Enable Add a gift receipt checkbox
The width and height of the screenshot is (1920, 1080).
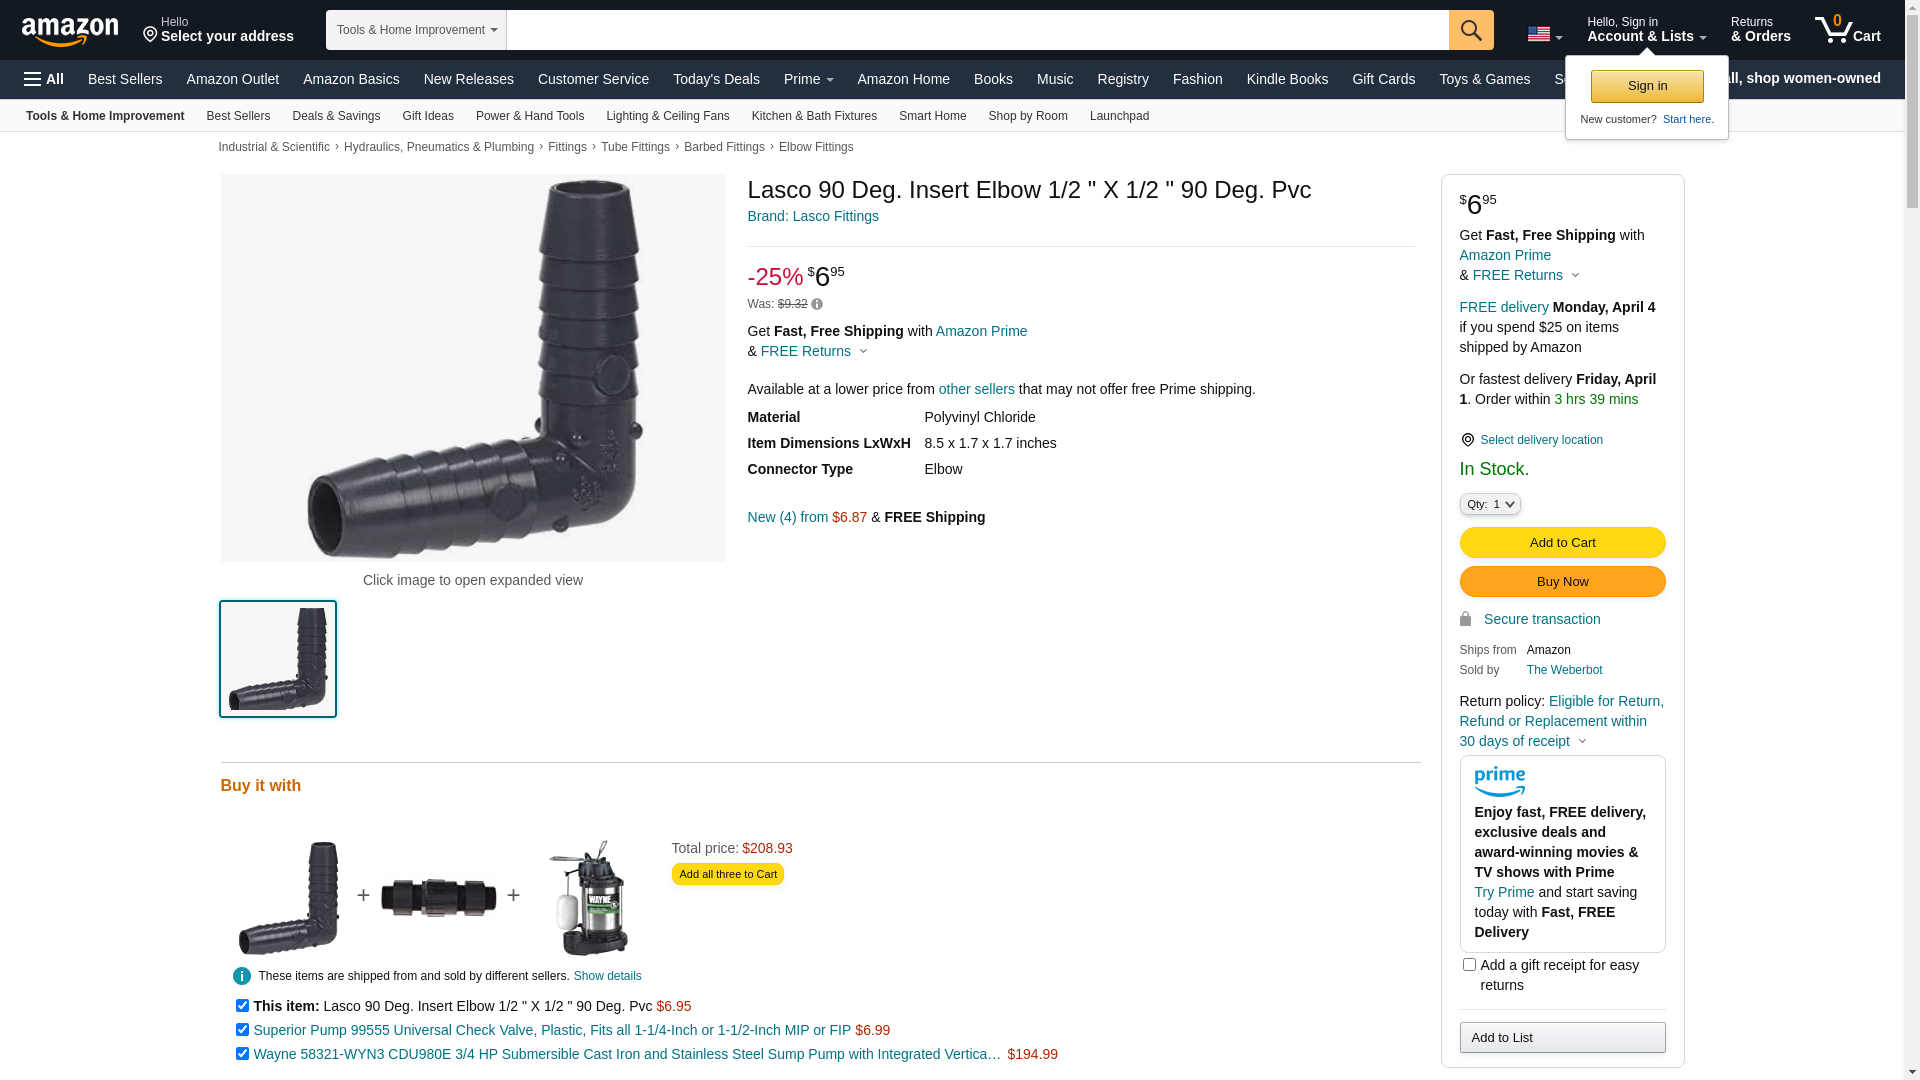pyautogui.click(x=1469, y=965)
